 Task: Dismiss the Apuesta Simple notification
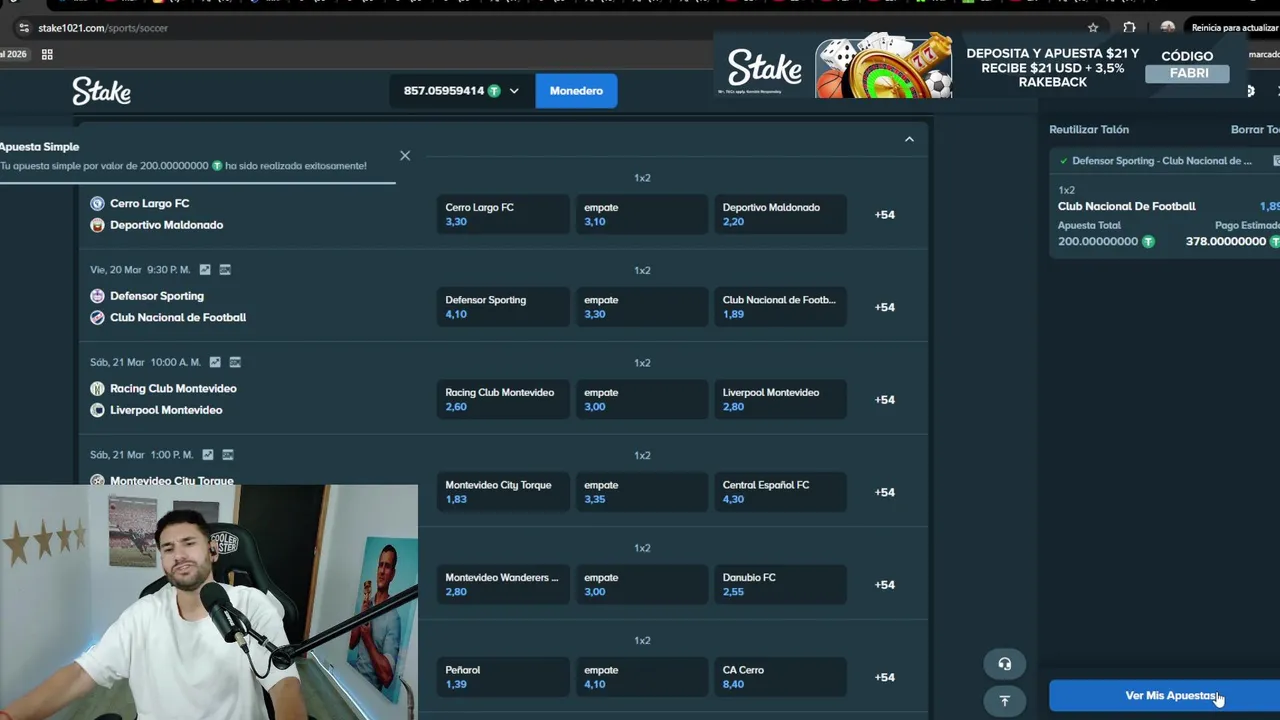click(x=405, y=156)
